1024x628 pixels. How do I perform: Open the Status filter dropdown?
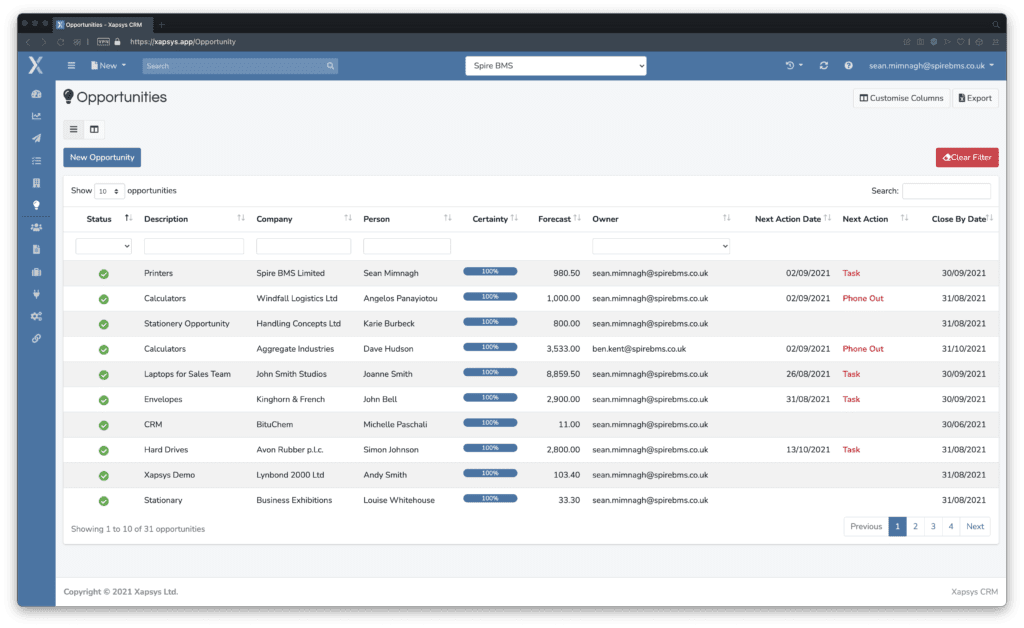[x=104, y=246]
